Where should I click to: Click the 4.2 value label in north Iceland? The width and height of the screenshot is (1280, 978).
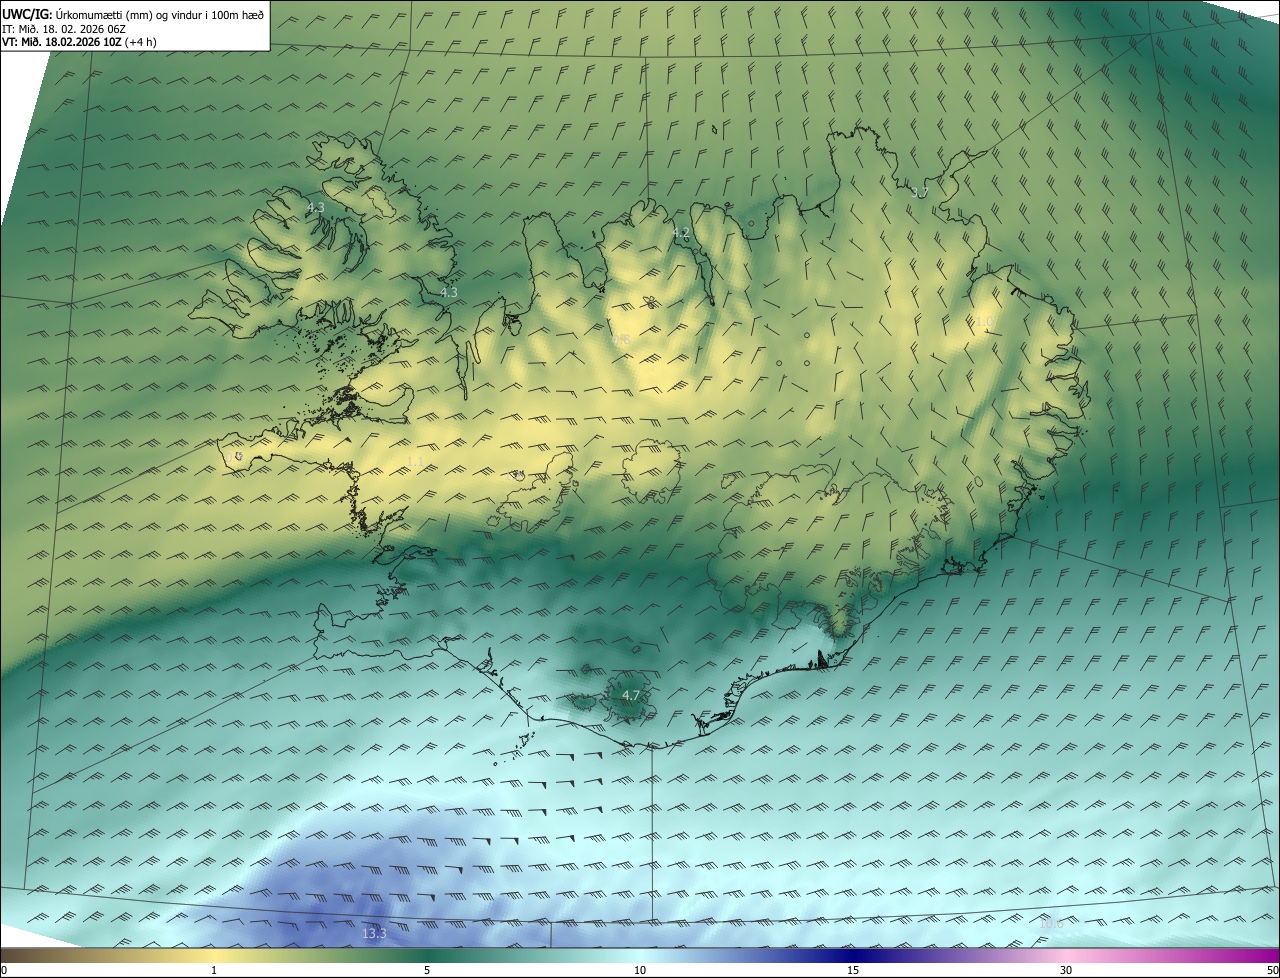pyautogui.click(x=681, y=232)
